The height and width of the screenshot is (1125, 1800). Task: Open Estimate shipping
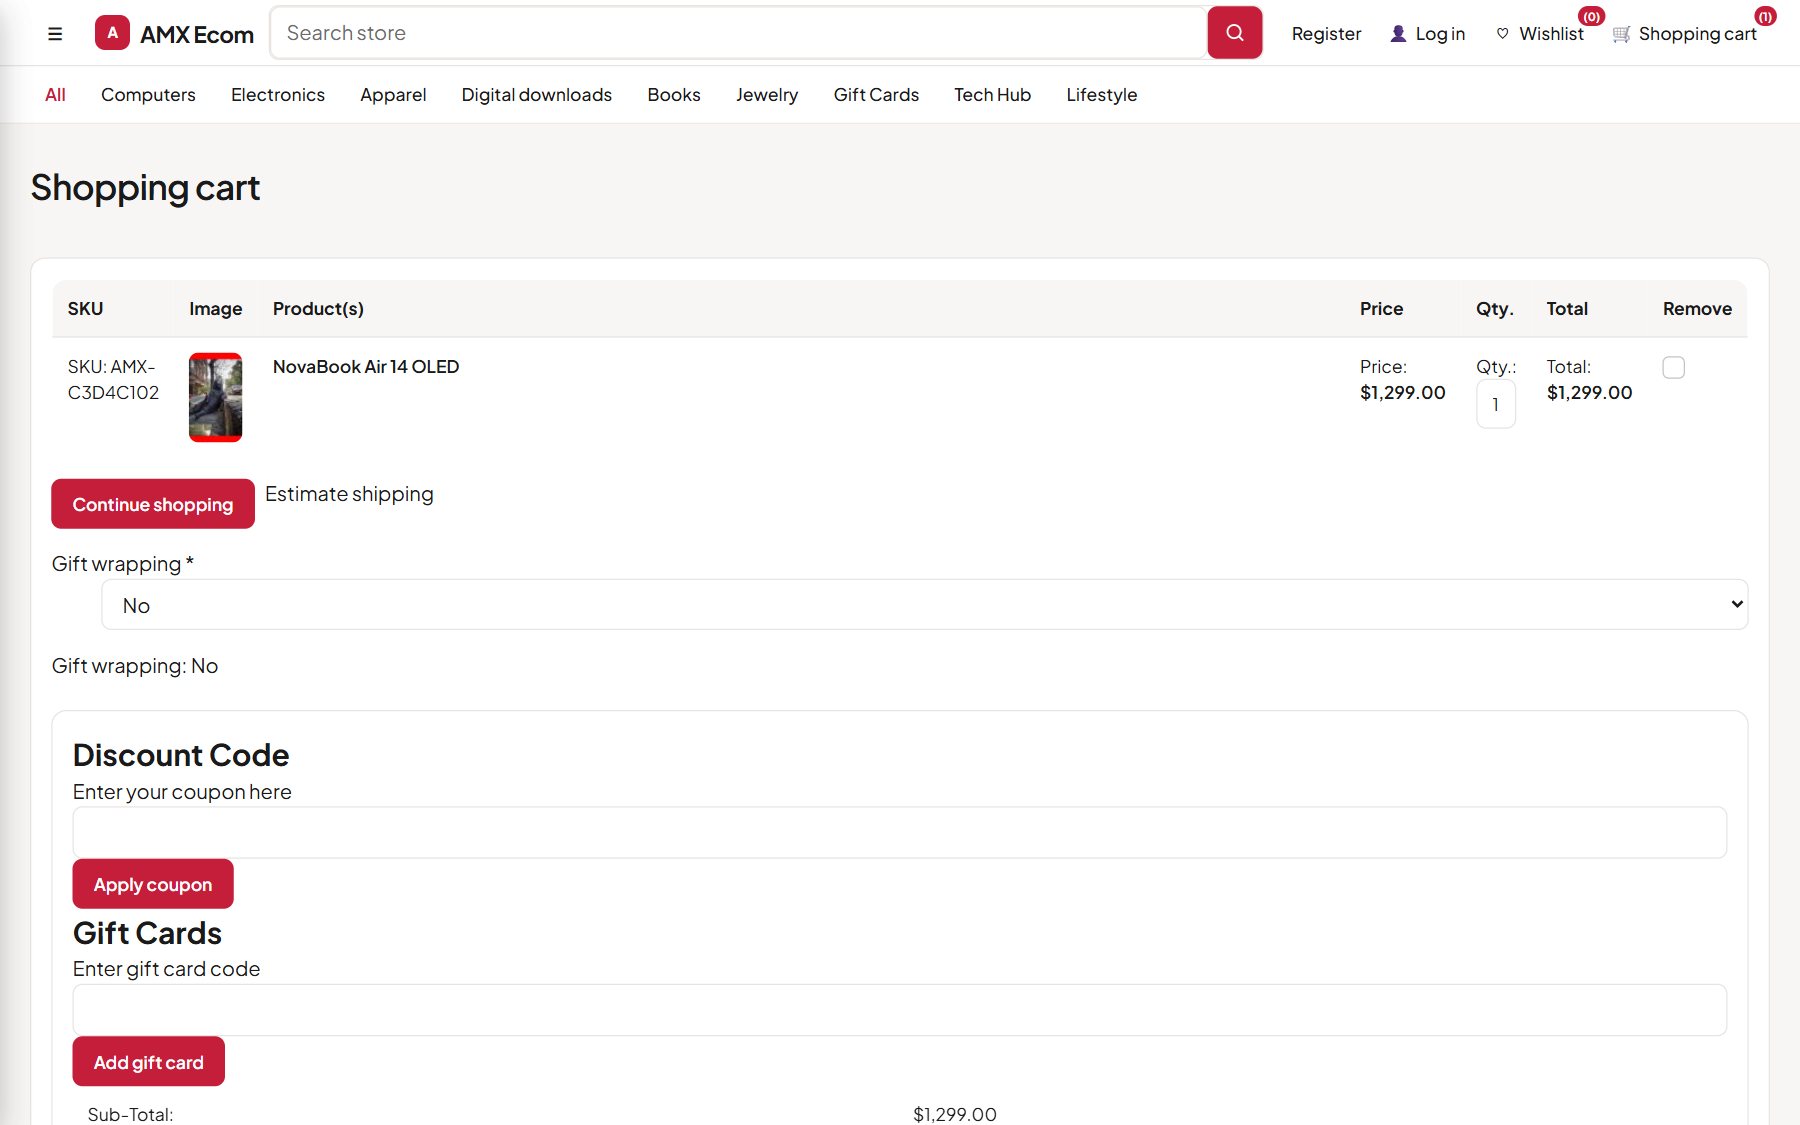click(x=349, y=494)
